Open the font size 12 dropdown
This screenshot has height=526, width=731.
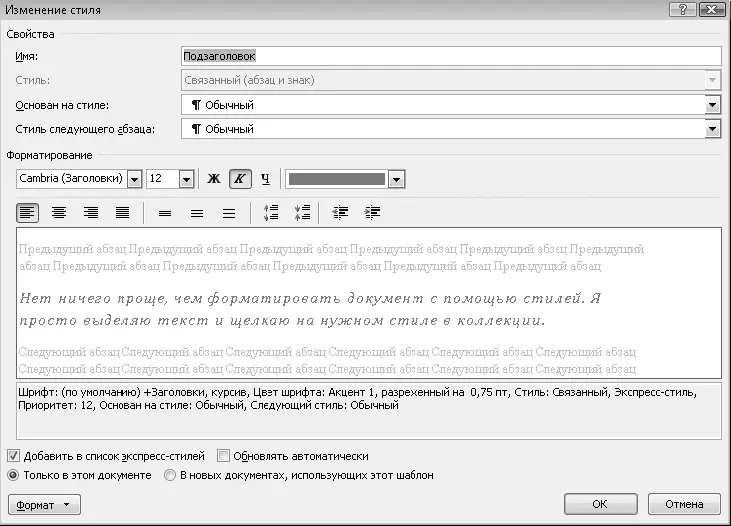click(186, 179)
